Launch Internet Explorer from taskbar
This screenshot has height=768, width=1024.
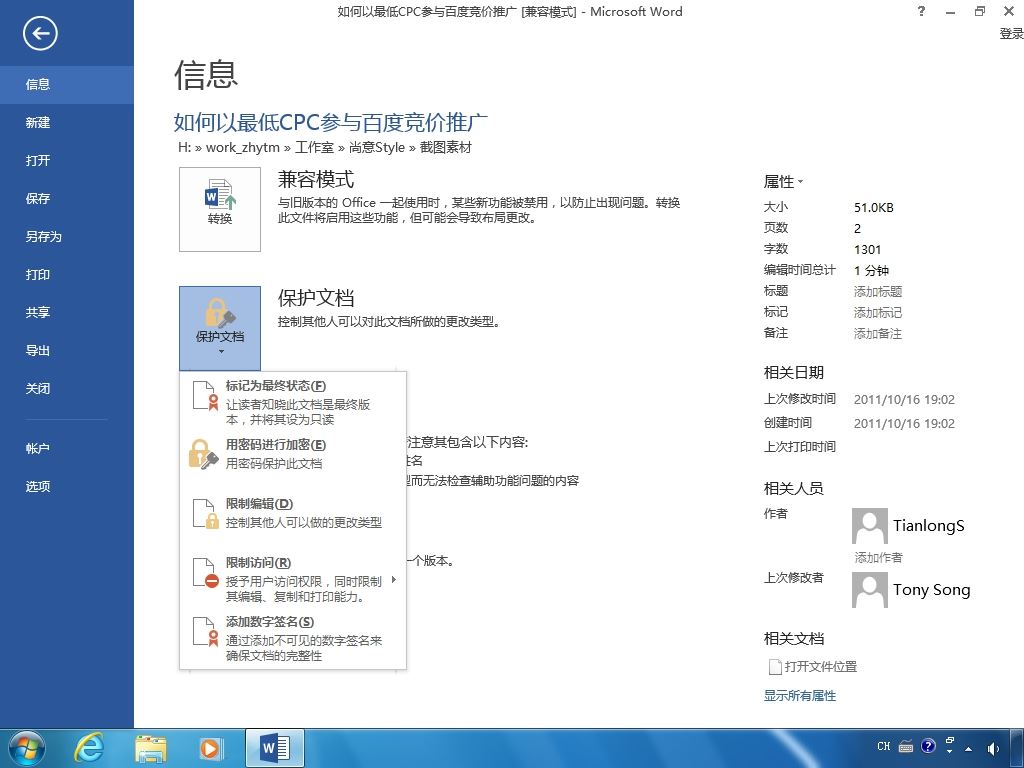tap(89, 748)
